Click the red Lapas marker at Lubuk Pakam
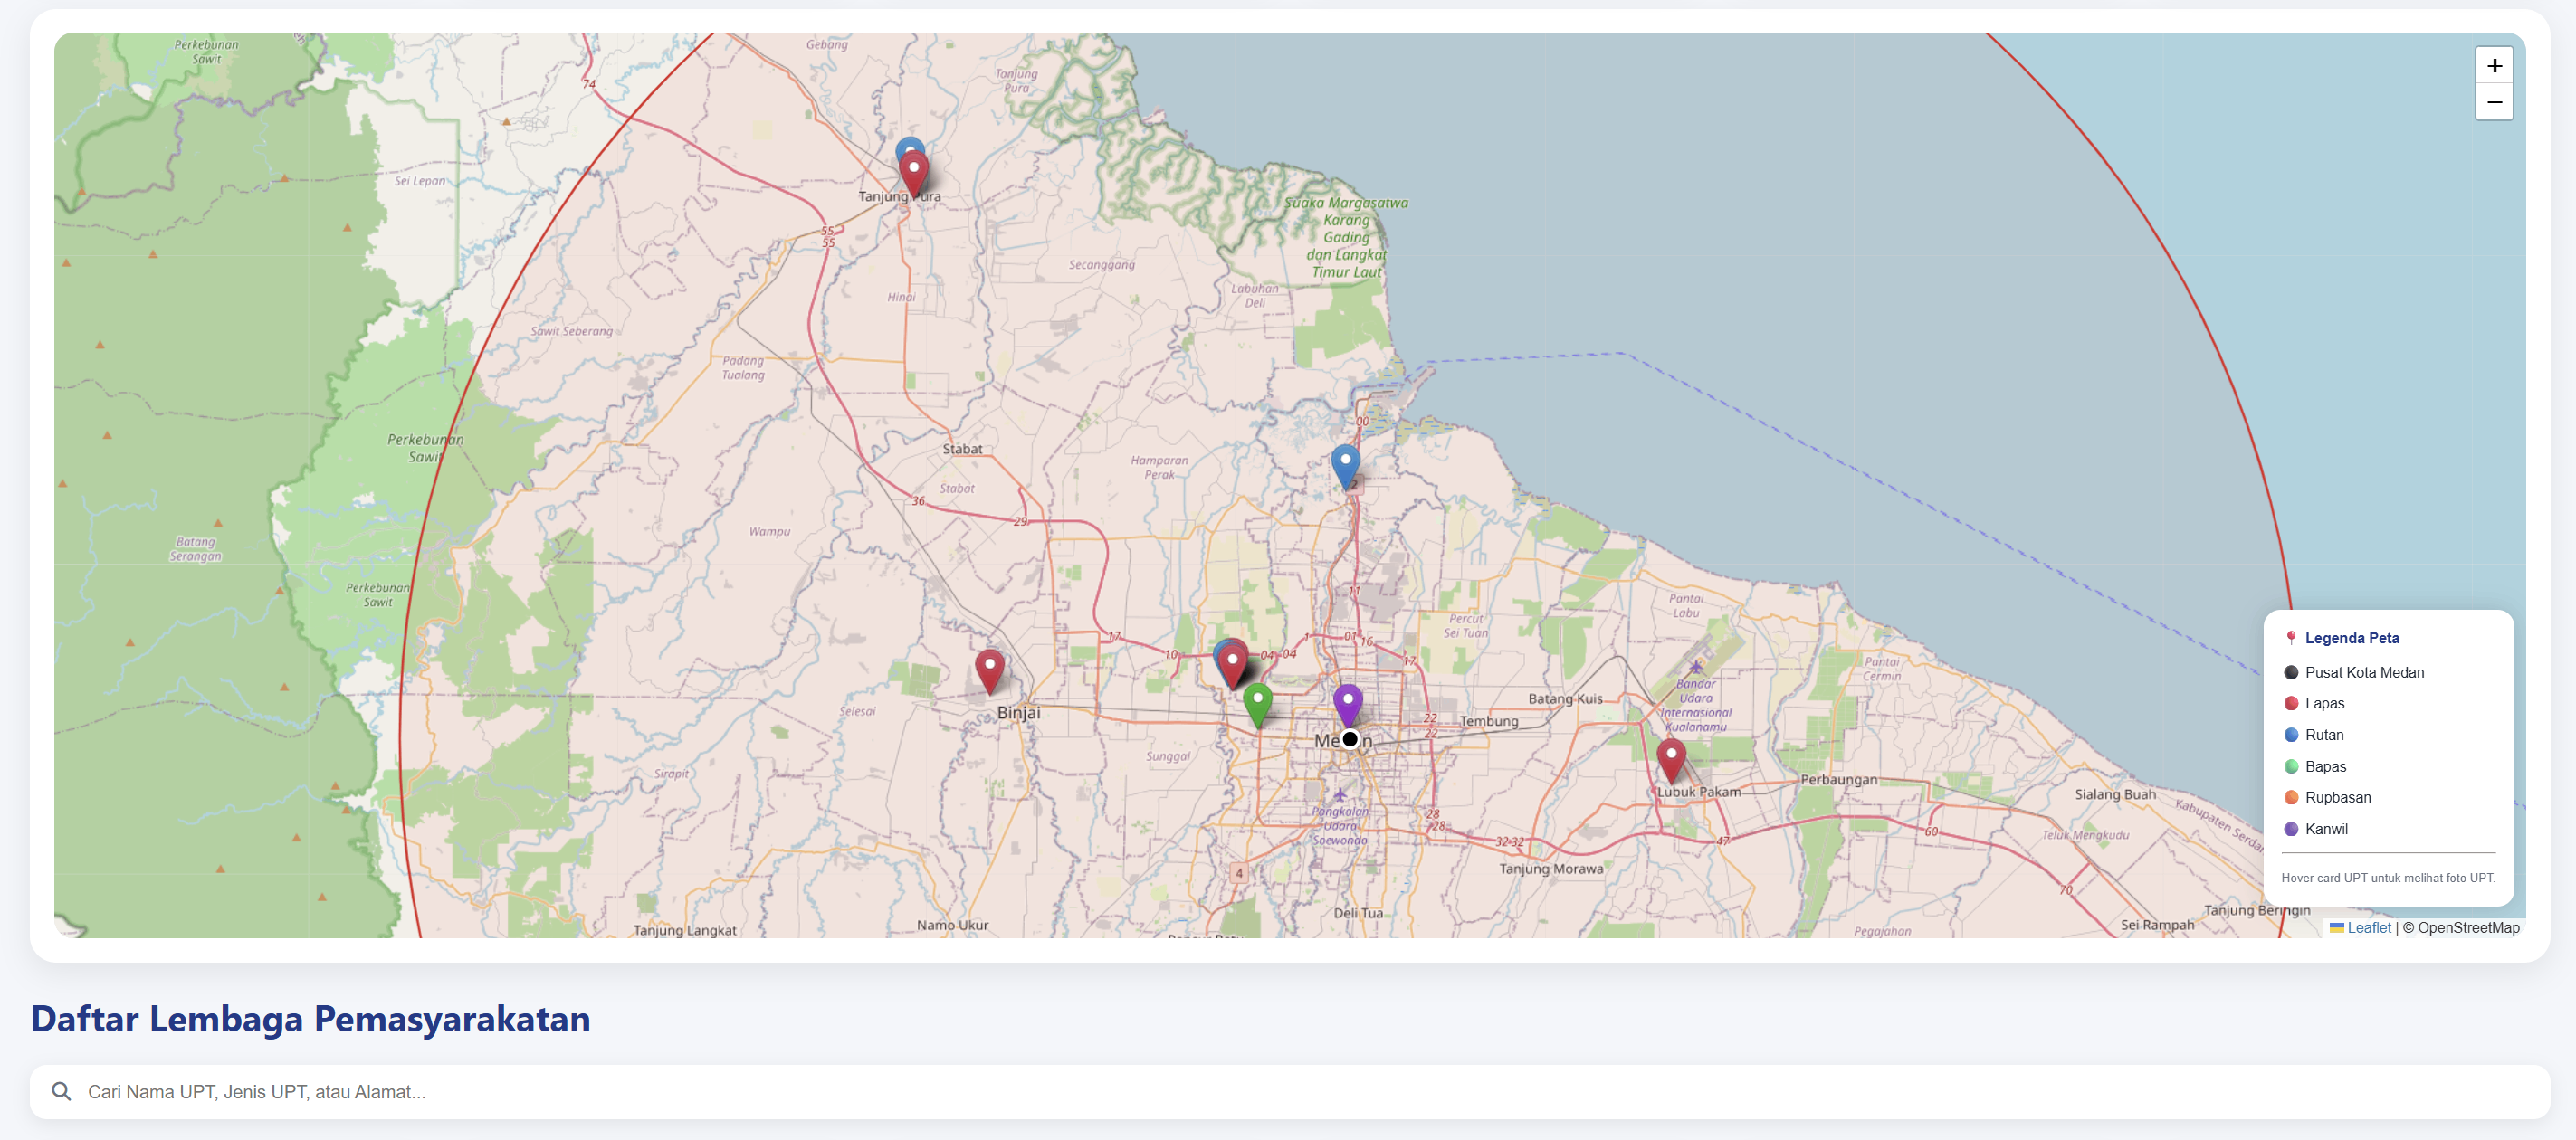This screenshot has width=2576, height=1140. pos(1671,760)
